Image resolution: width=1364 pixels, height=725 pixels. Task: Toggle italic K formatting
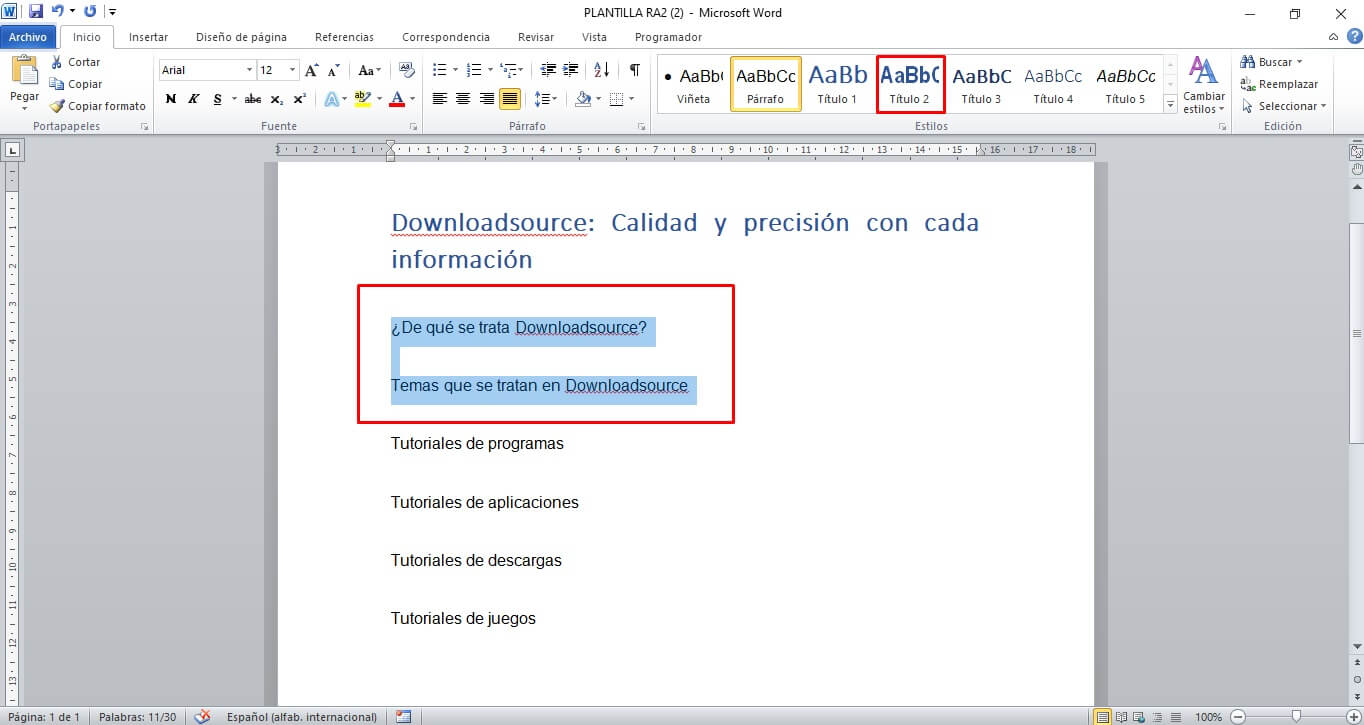coord(194,99)
